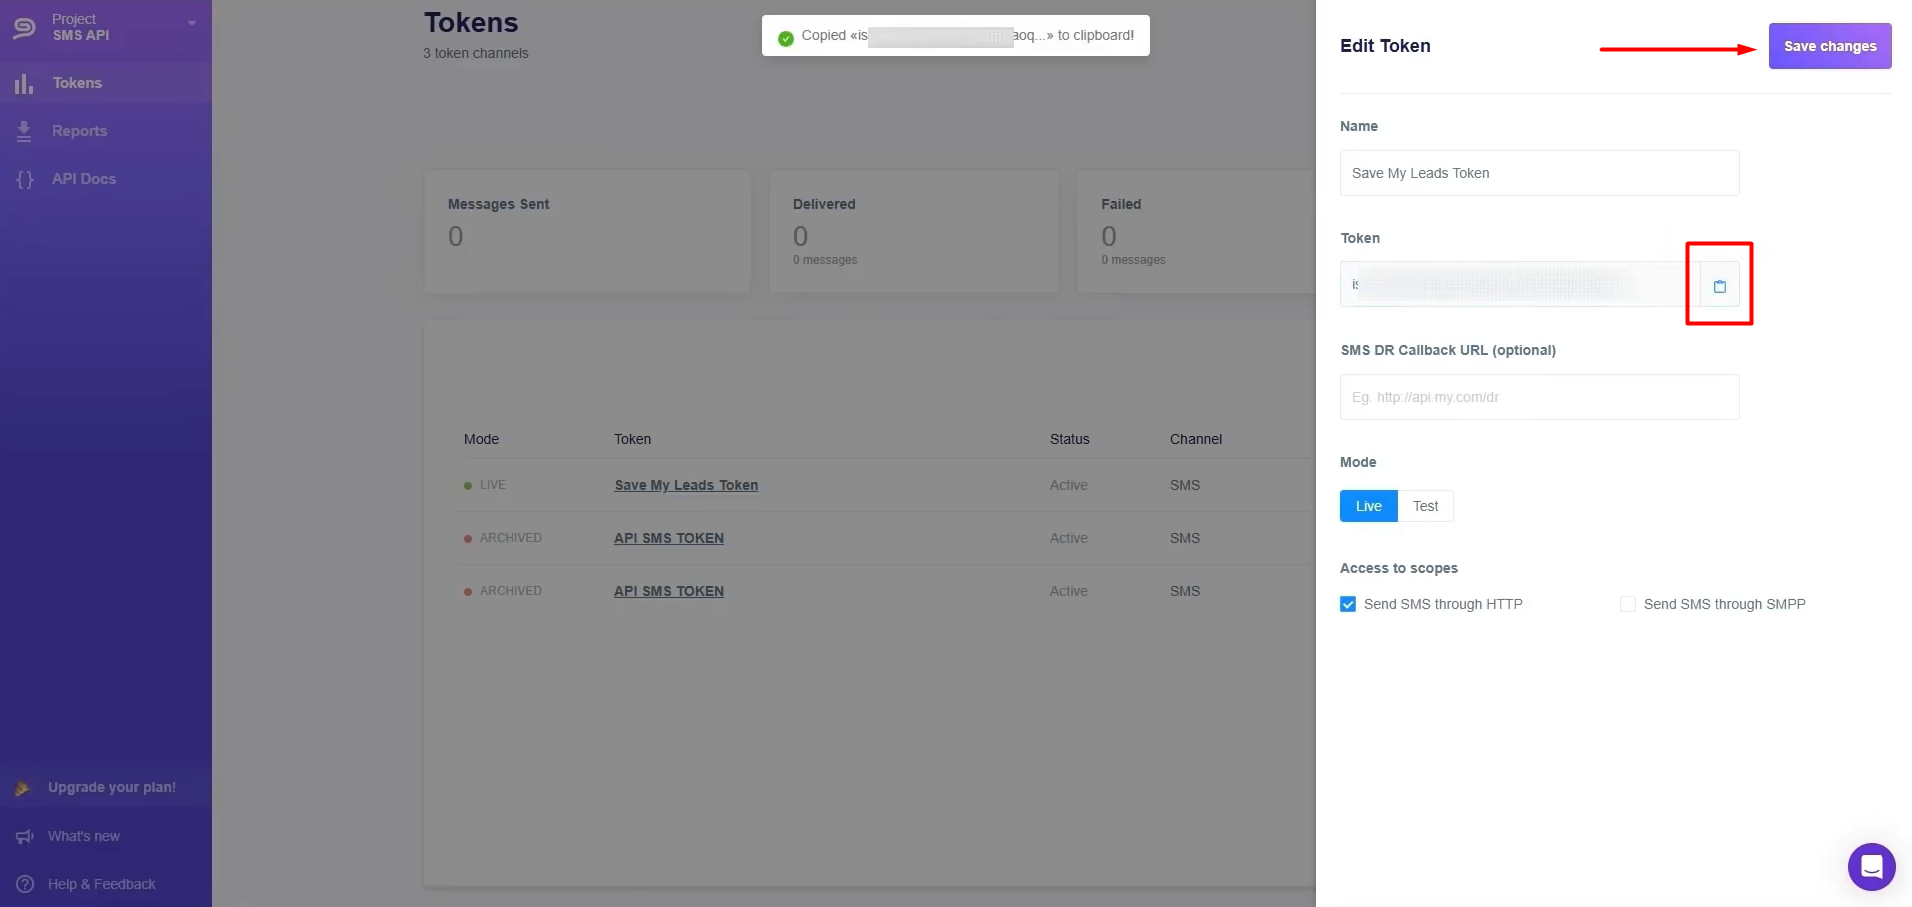1912x907 pixels.
Task: Click the Tokens bar chart icon
Action: coord(24,83)
